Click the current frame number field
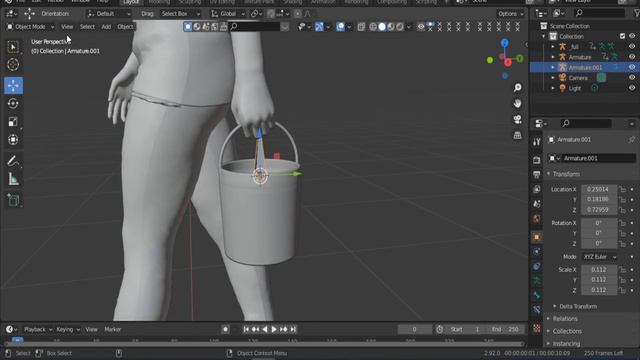Screen dimensions: 640x360 point(414,329)
